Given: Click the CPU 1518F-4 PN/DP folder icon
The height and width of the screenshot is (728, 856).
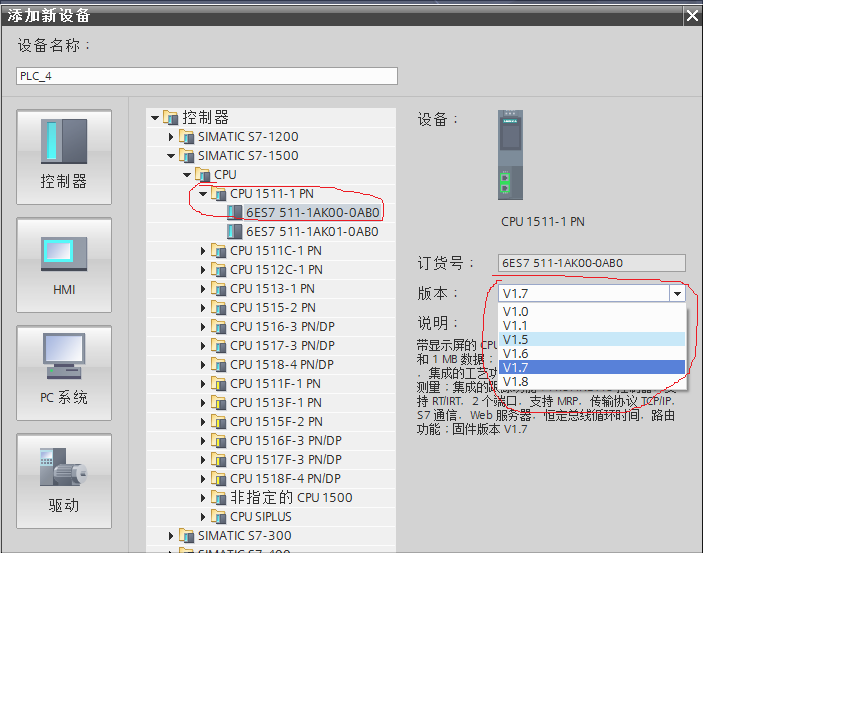Looking at the screenshot, I should pyautogui.click(x=218, y=479).
